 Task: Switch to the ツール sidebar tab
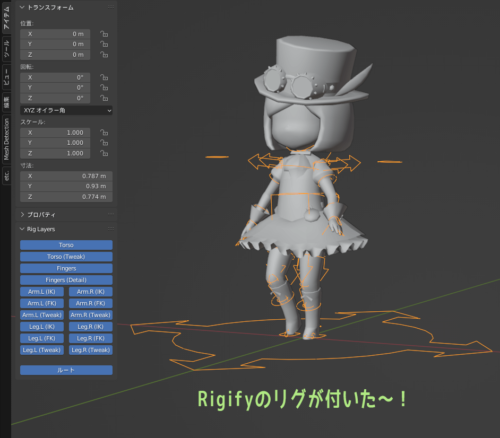point(6,49)
